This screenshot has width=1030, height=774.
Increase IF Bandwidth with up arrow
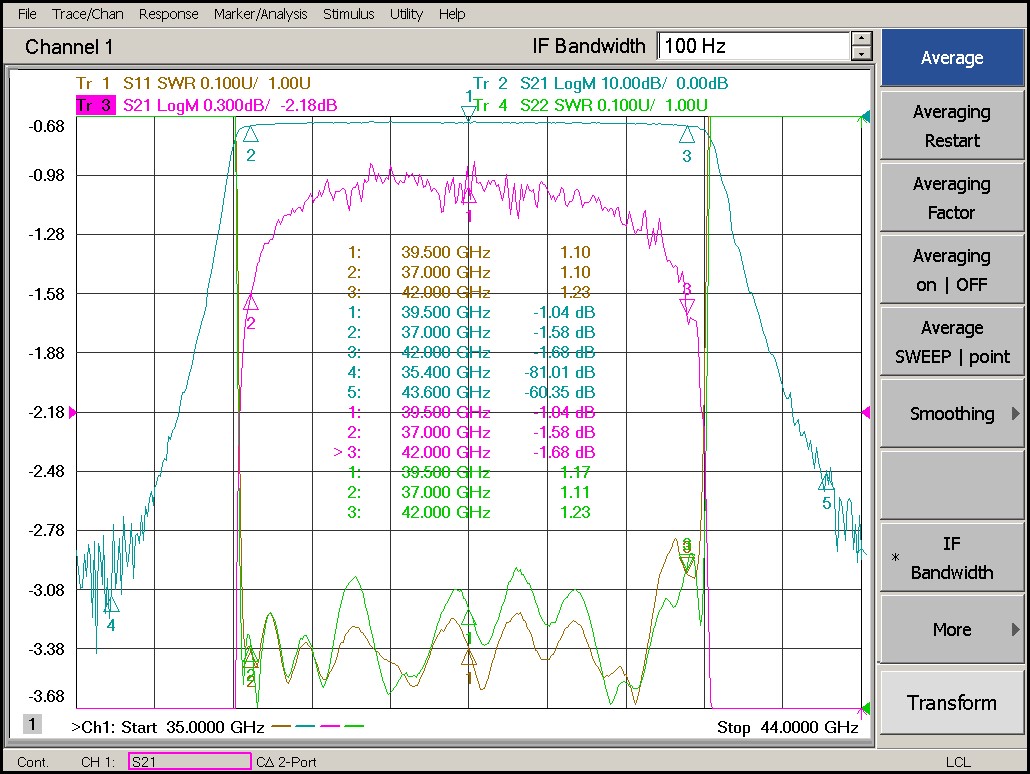pyautogui.click(x=861, y=39)
